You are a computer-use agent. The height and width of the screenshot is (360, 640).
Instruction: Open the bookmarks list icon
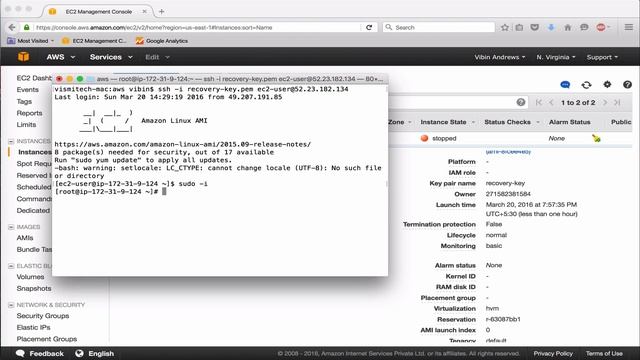point(519,27)
